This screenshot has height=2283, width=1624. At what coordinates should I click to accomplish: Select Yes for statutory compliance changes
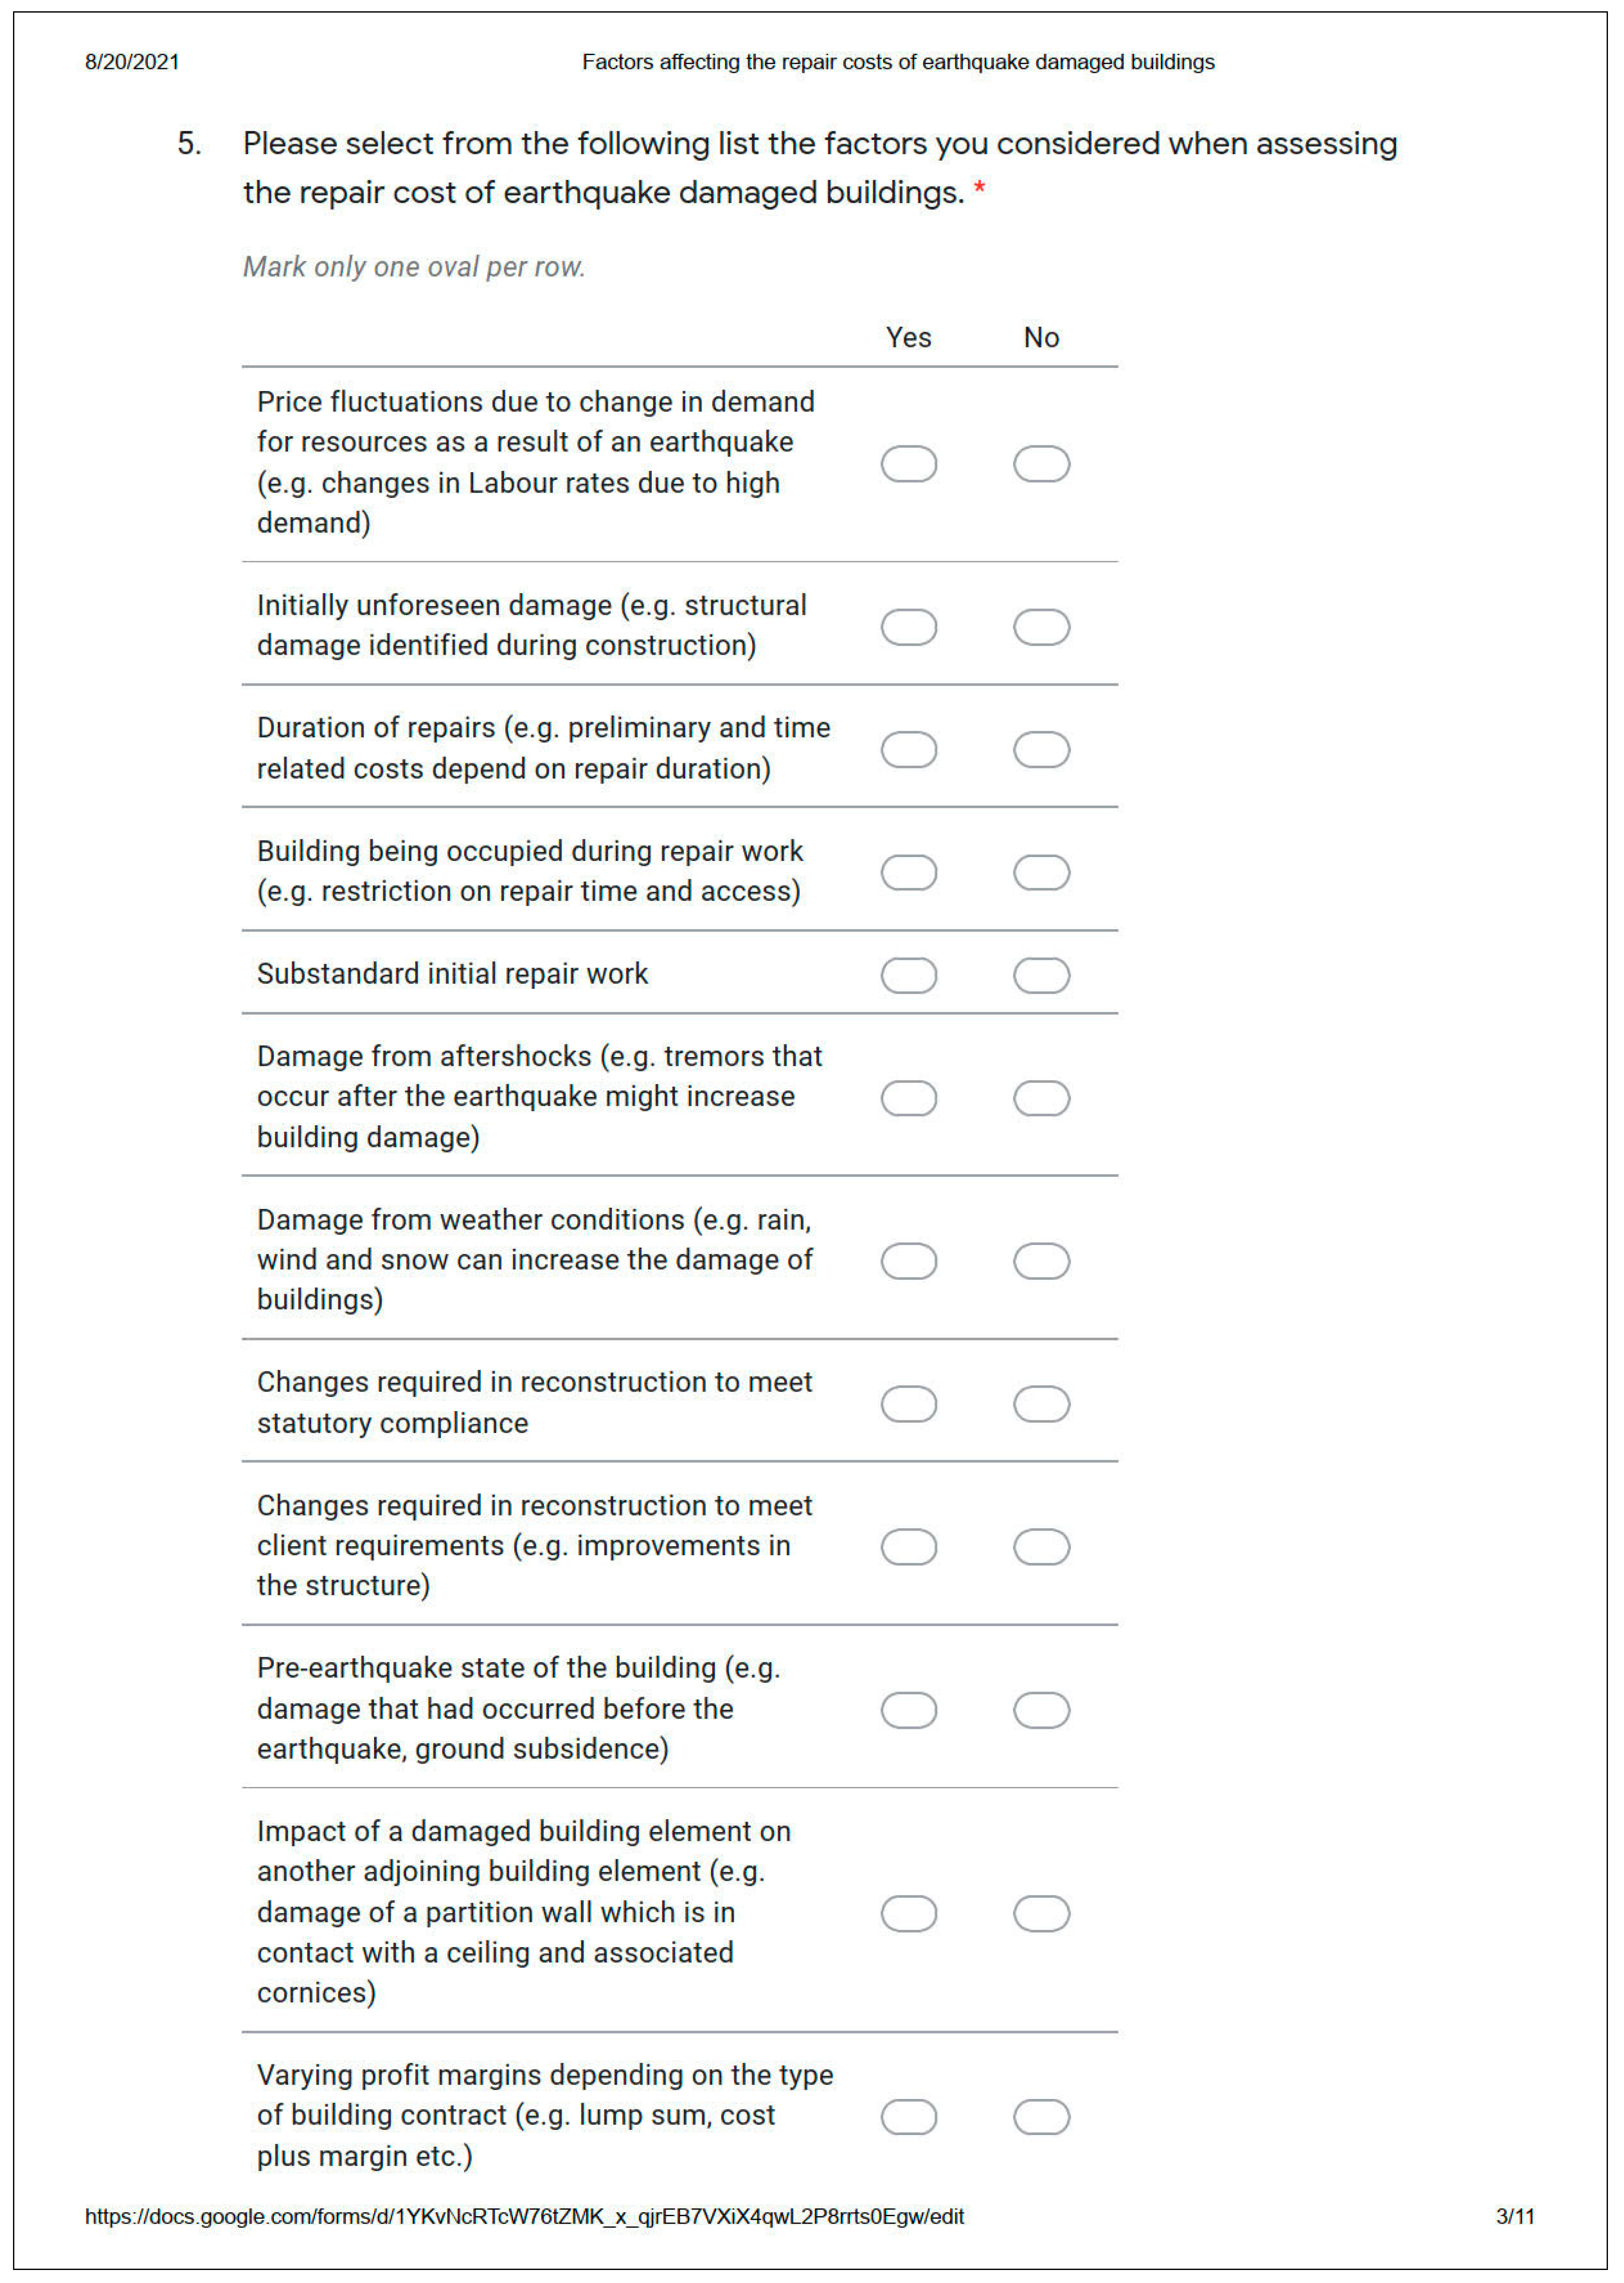908,1404
